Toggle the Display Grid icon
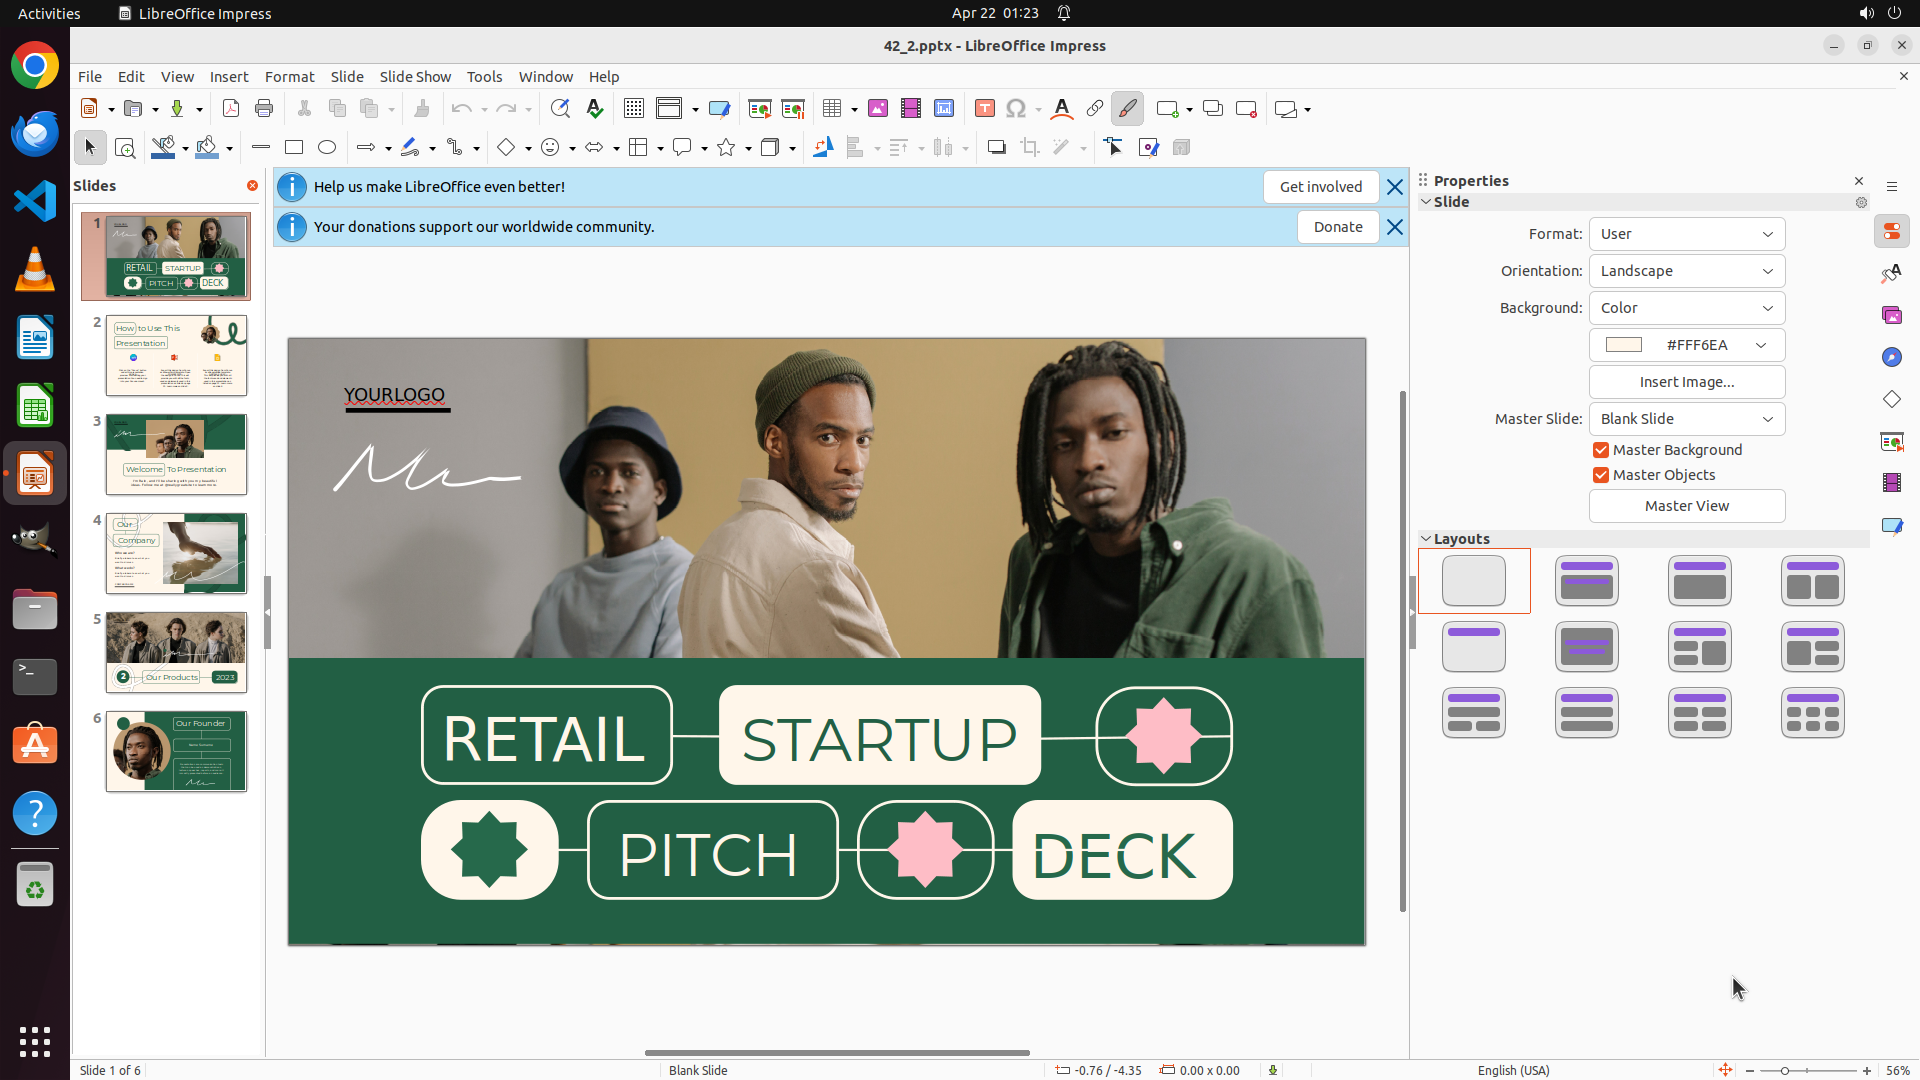The image size is (1920, 1080). point(634,109)
